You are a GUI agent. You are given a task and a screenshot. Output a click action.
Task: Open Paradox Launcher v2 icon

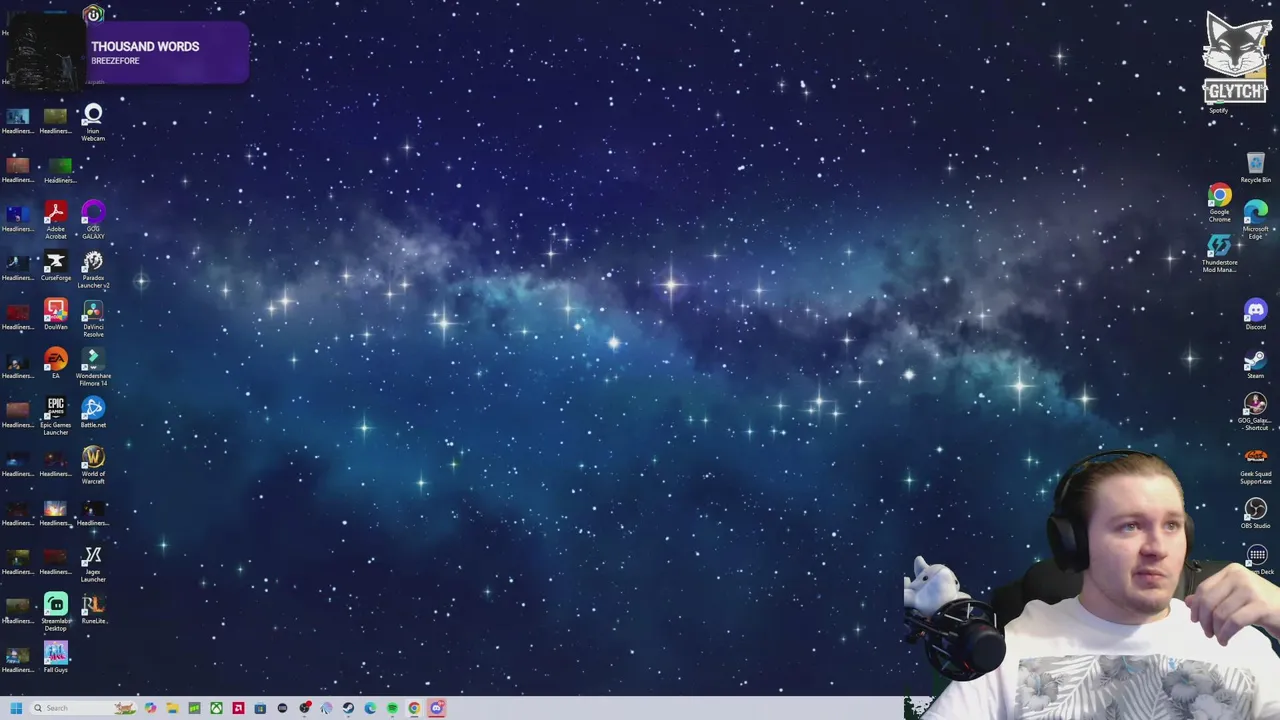click(x=93, y=270)
